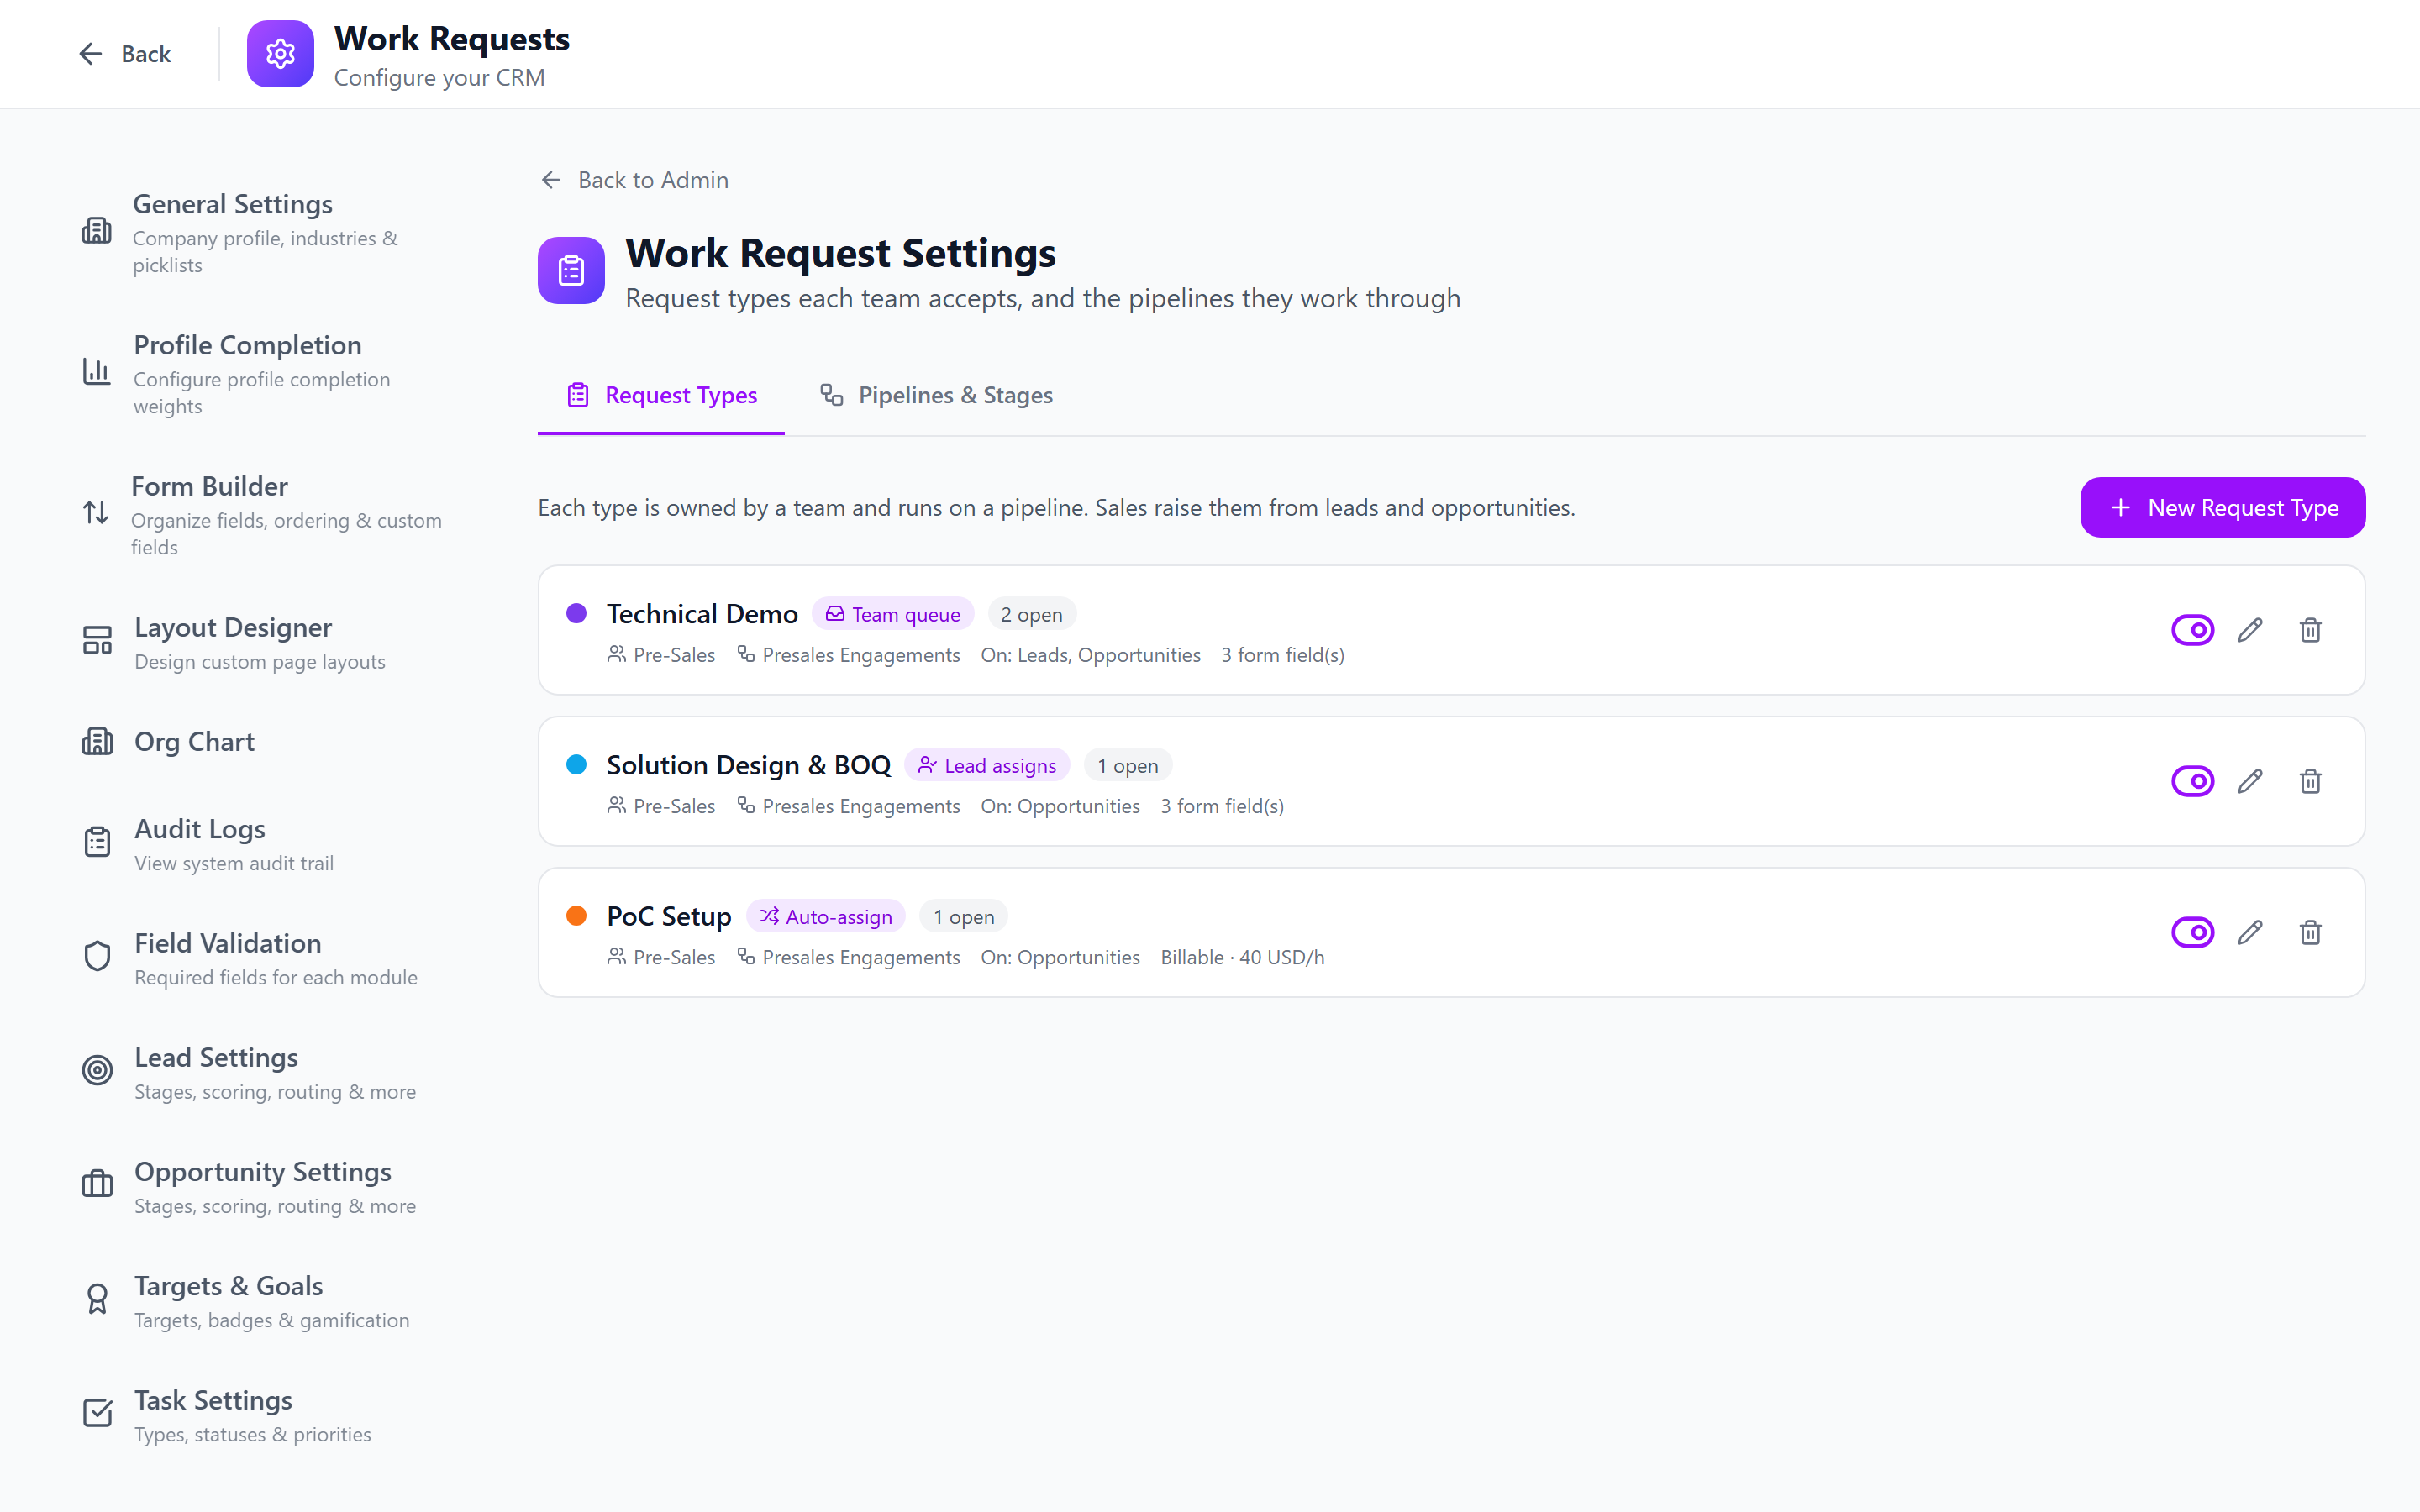Click the Form Builder arrows icon
The height and width of the screenshot is (1512, 2420).
(x=96, y=513)
